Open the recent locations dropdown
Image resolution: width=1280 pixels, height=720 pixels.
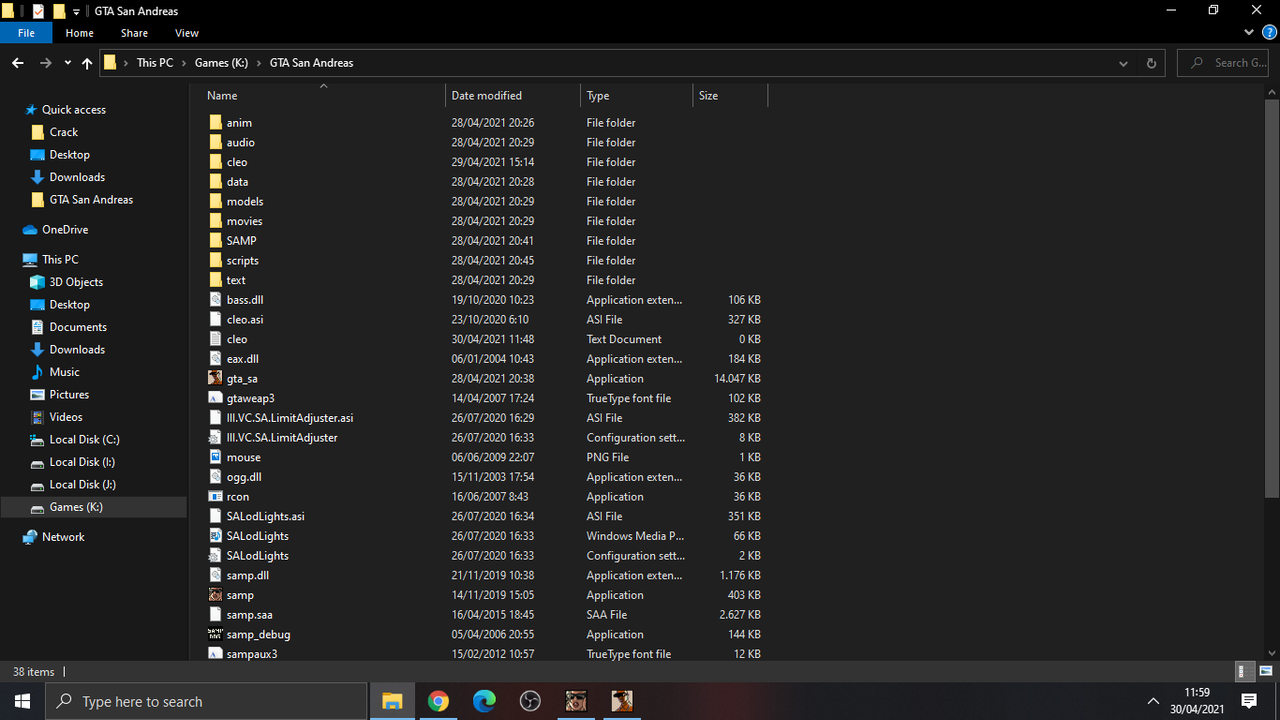[x=67, y=62]
